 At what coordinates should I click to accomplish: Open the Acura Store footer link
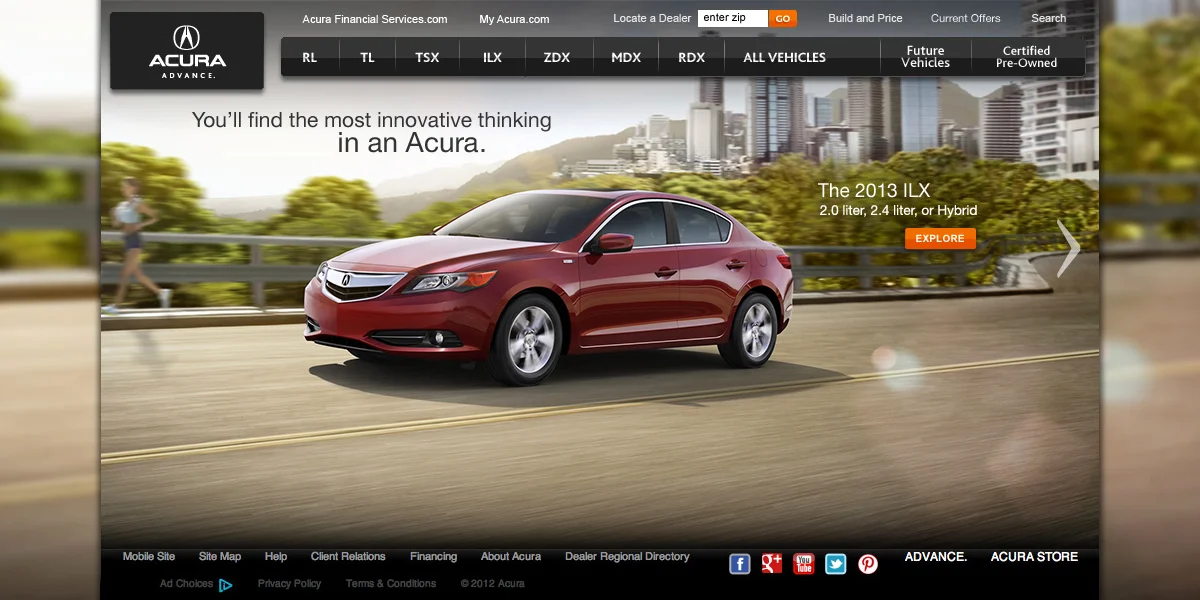pyautogui.click(x=1034, y=557)
